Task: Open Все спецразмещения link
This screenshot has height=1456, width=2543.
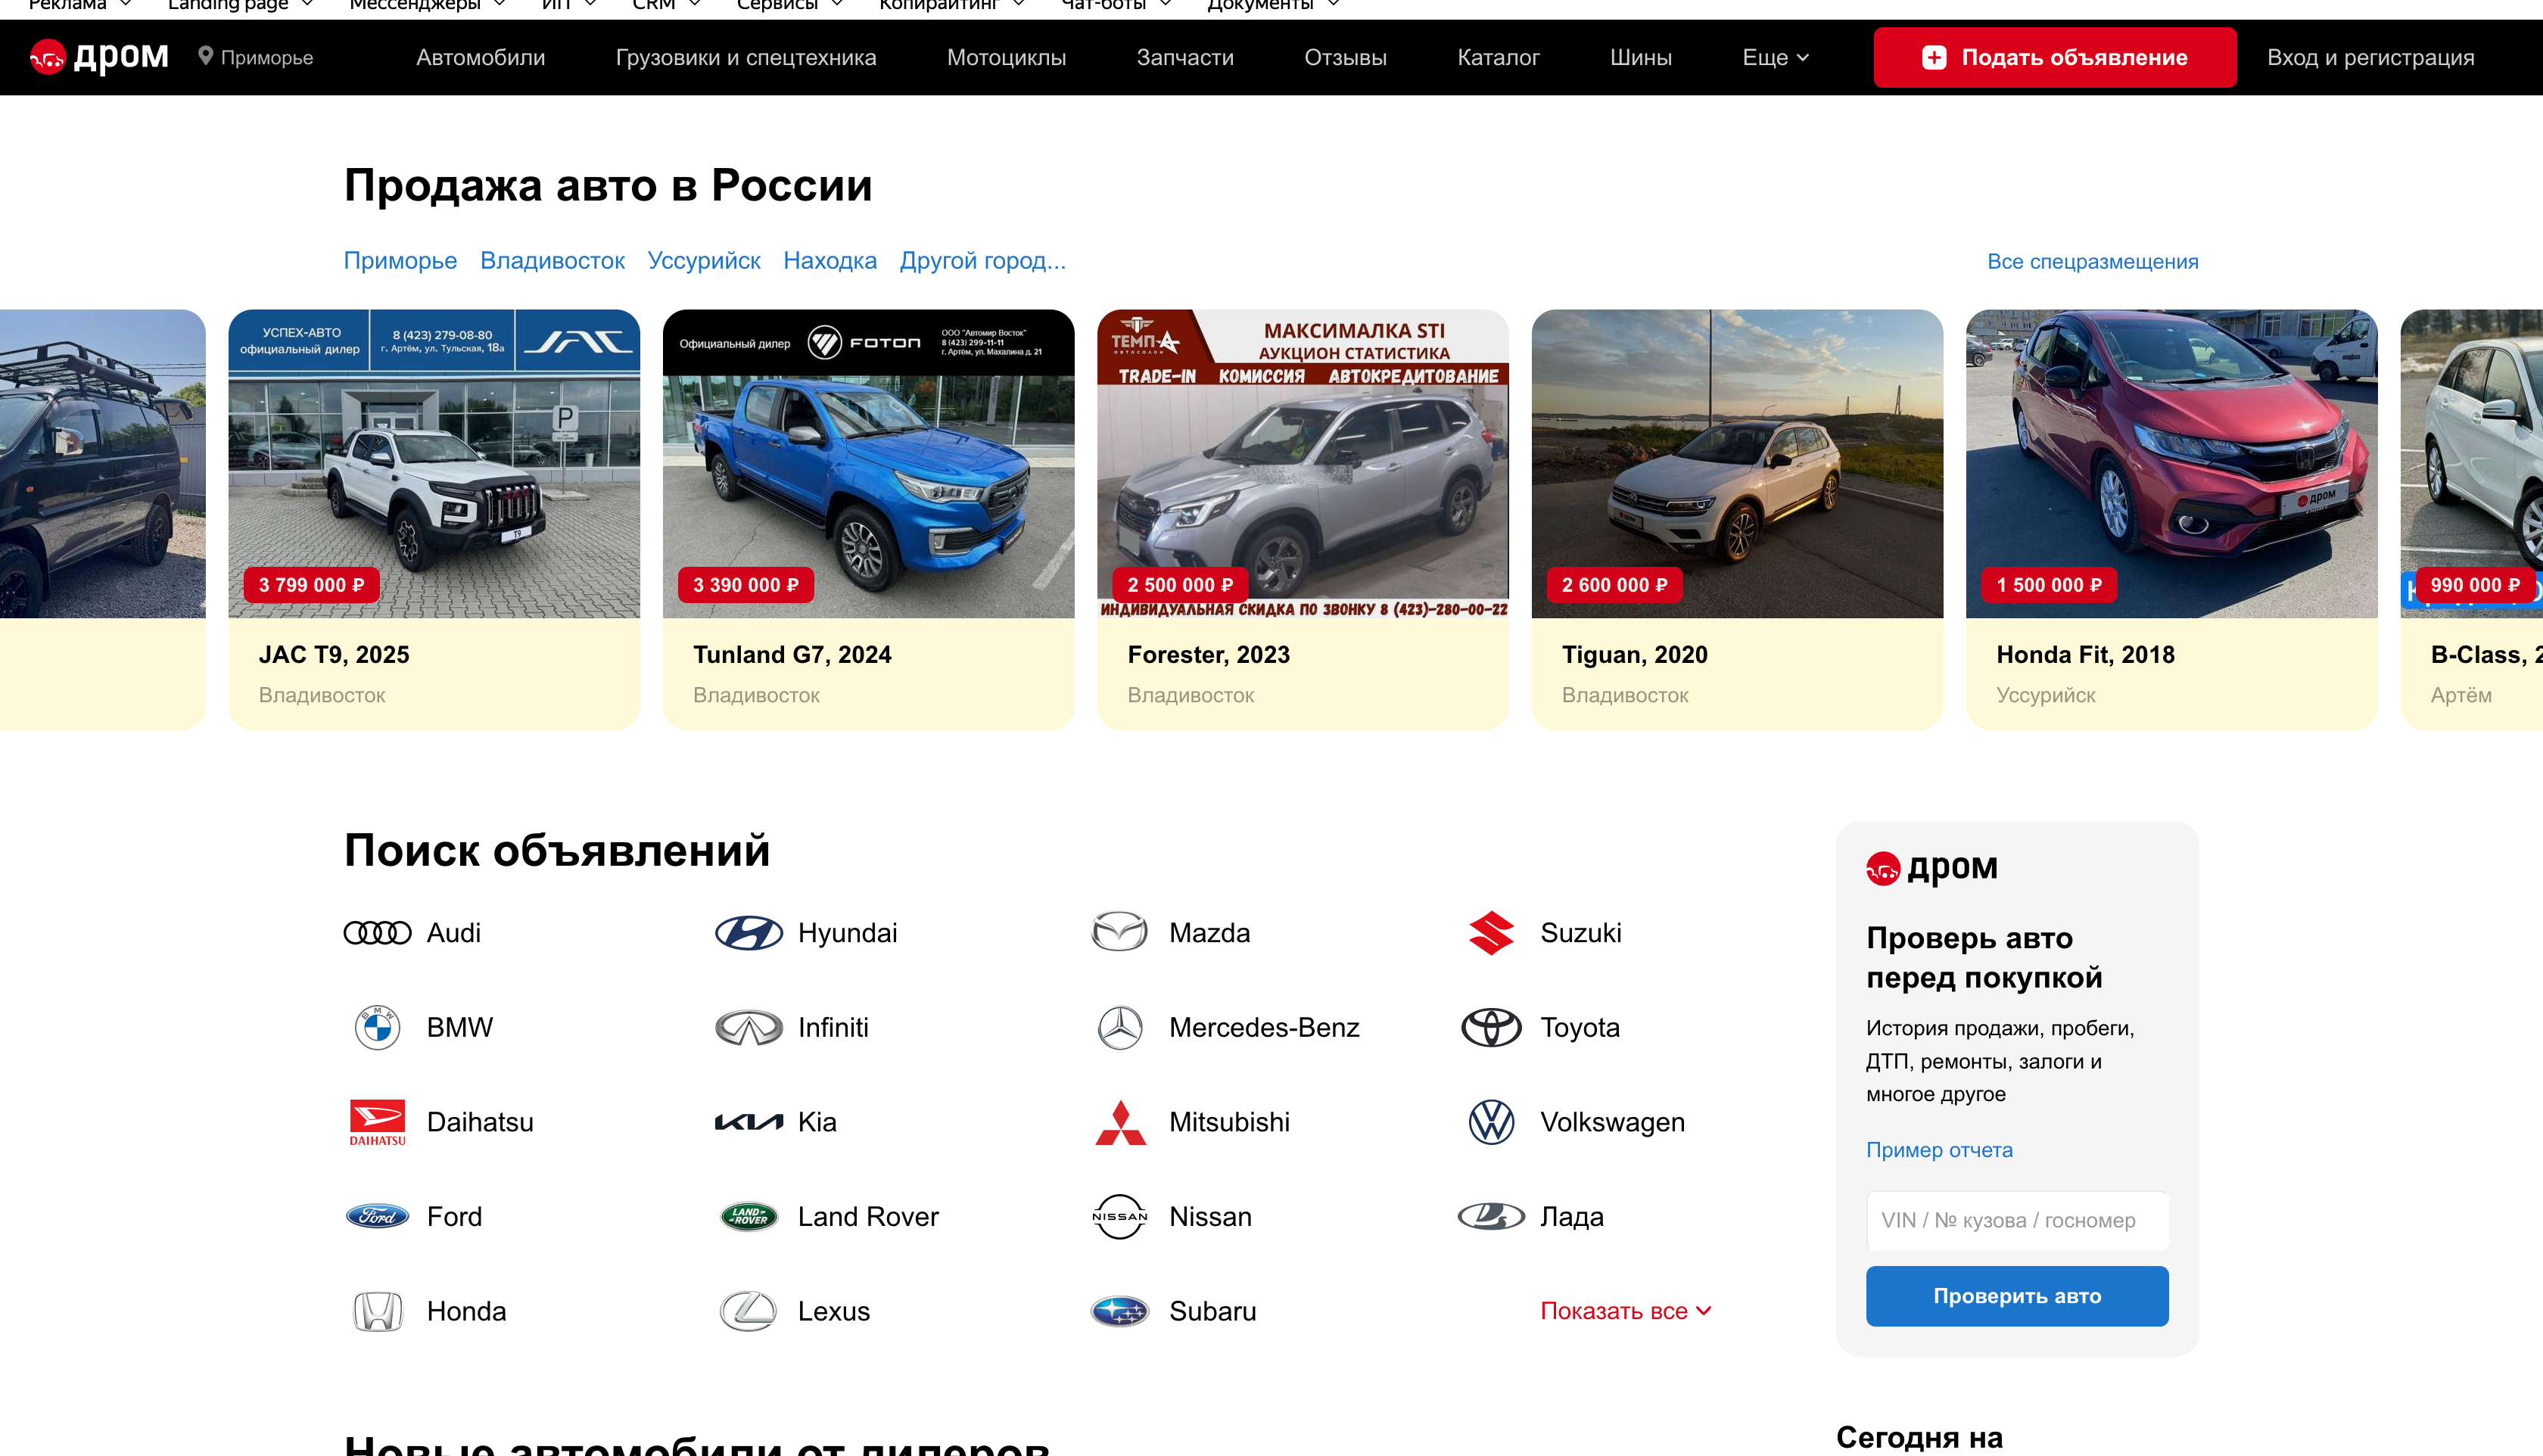Action: point(2092,261)
